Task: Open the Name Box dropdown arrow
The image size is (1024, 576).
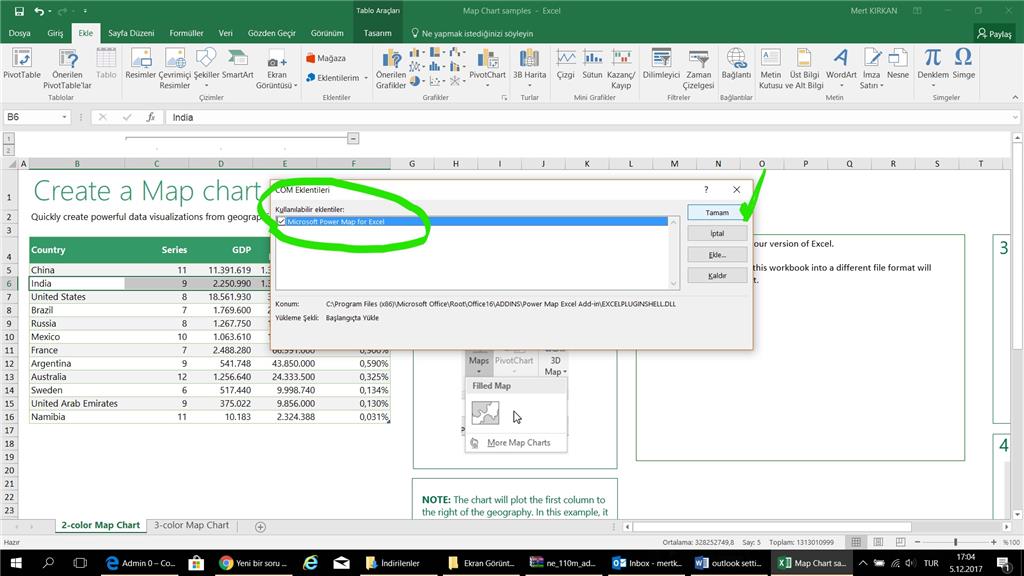Action: [64, 117]
